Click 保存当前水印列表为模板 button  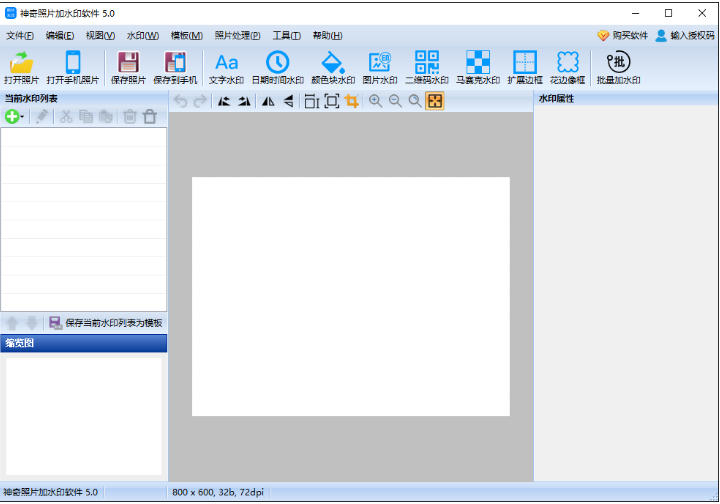click(105, 323)
